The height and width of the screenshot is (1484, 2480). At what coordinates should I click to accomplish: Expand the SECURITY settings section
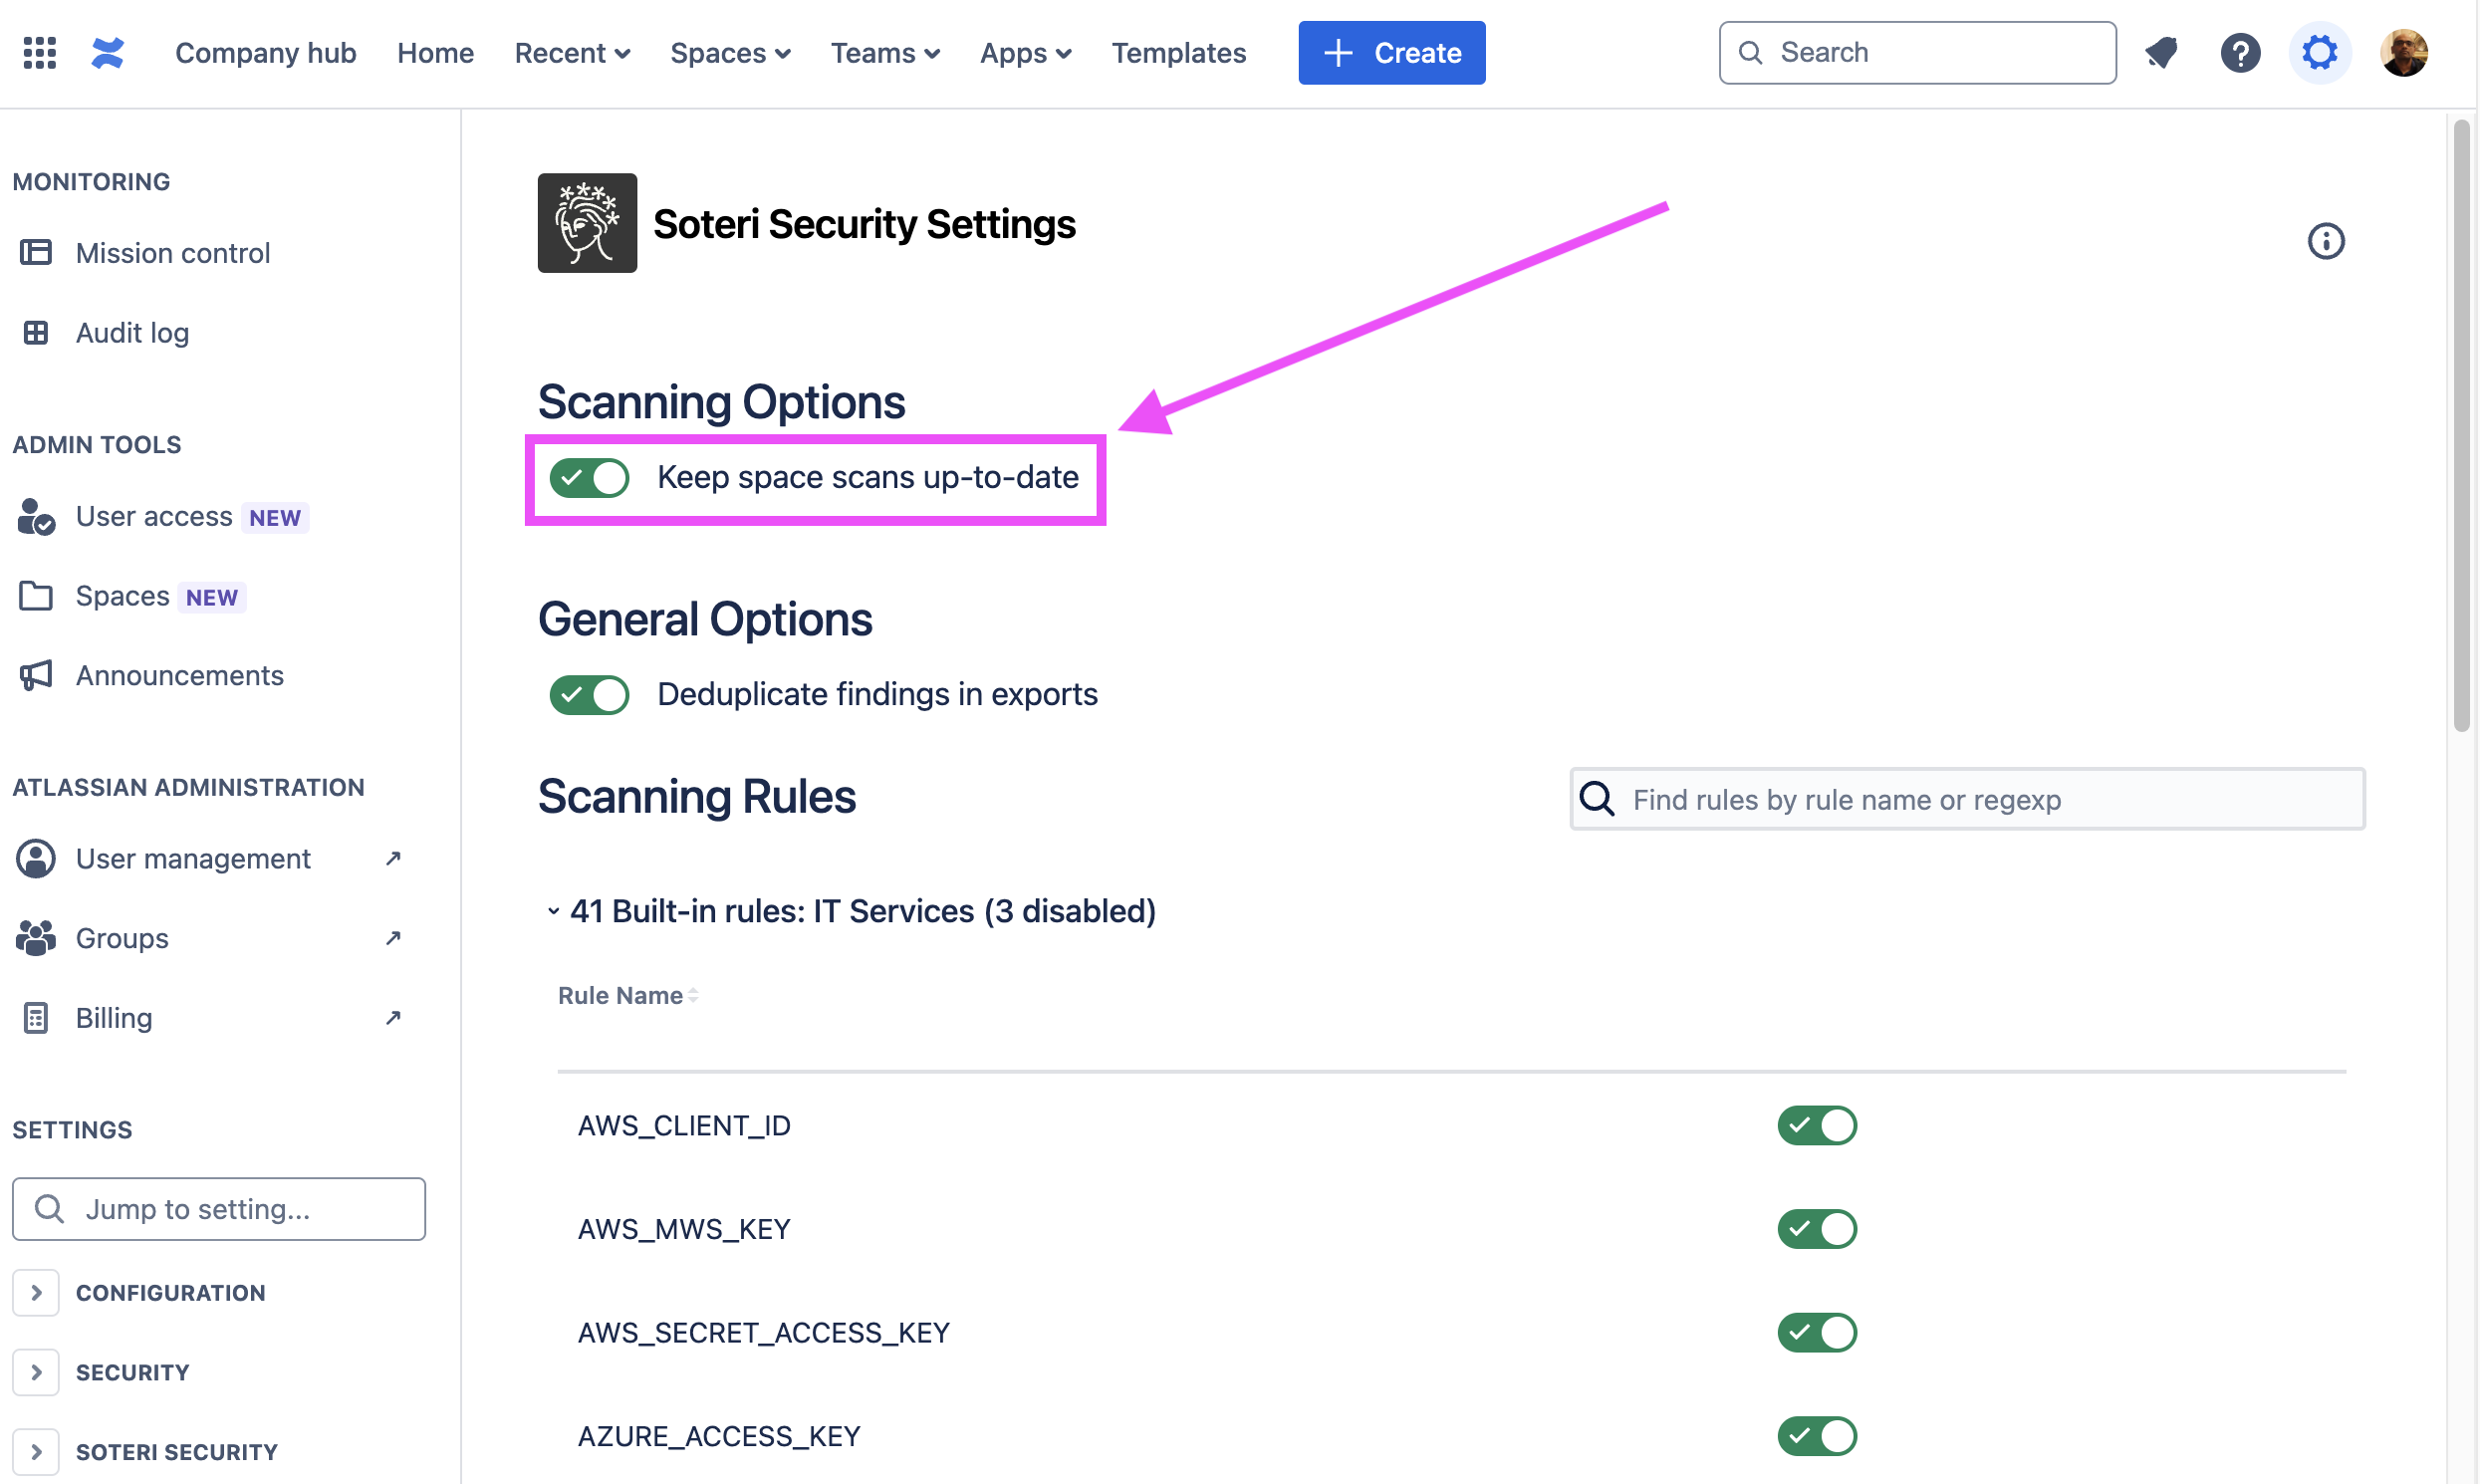coord(36,1373)
